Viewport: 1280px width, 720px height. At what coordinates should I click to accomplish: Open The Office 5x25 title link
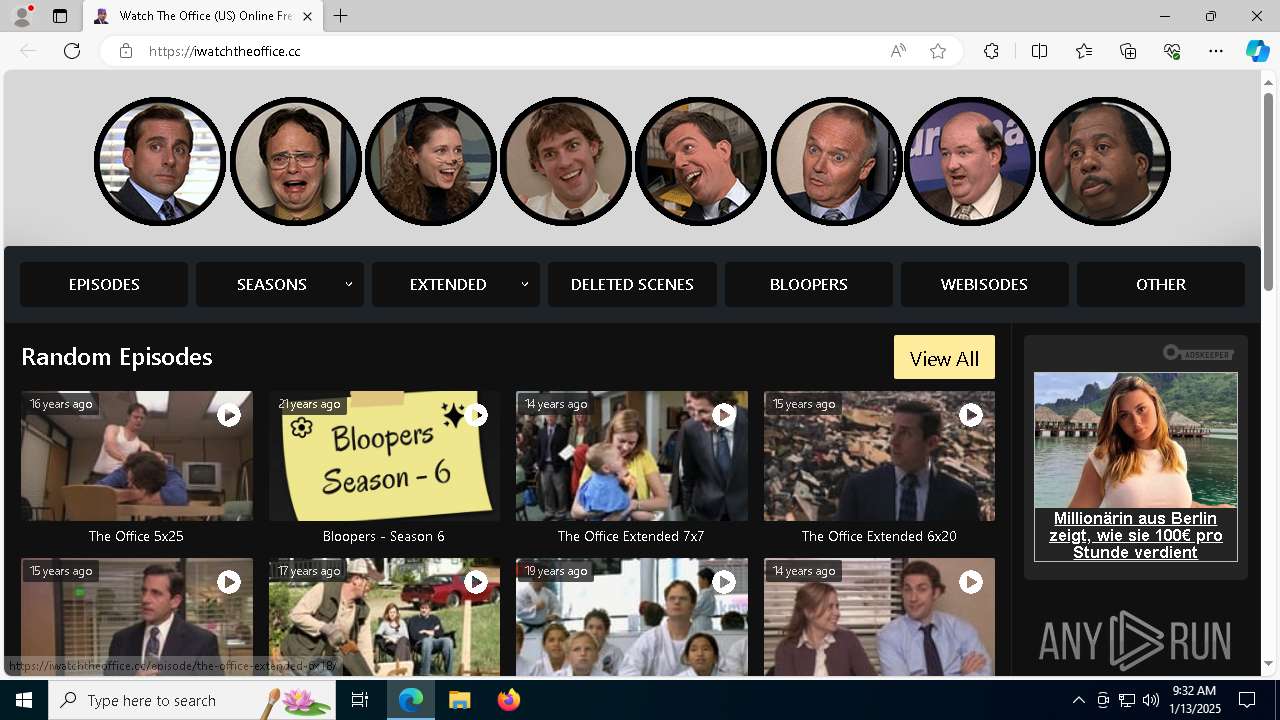pyautogui.click(x=136, y=536)
